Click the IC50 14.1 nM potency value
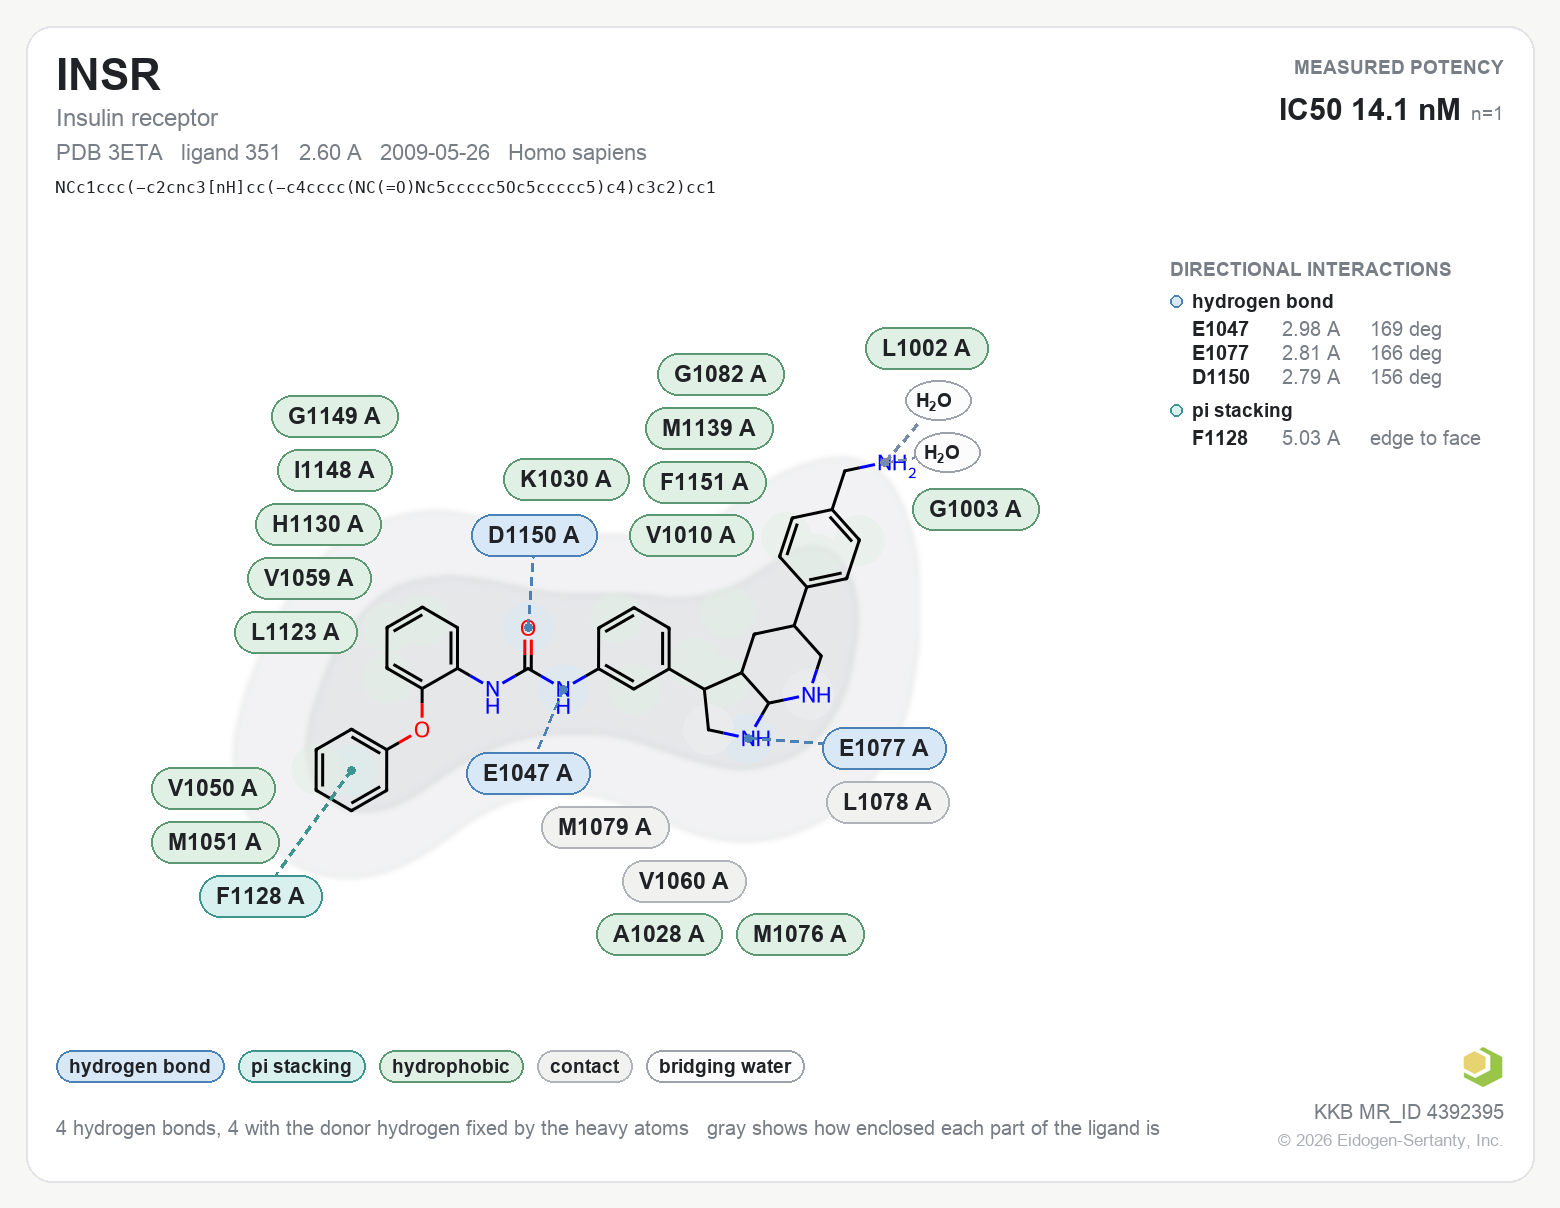The height and width of the screenshot is (1208, 1560). coord(1370,110)
